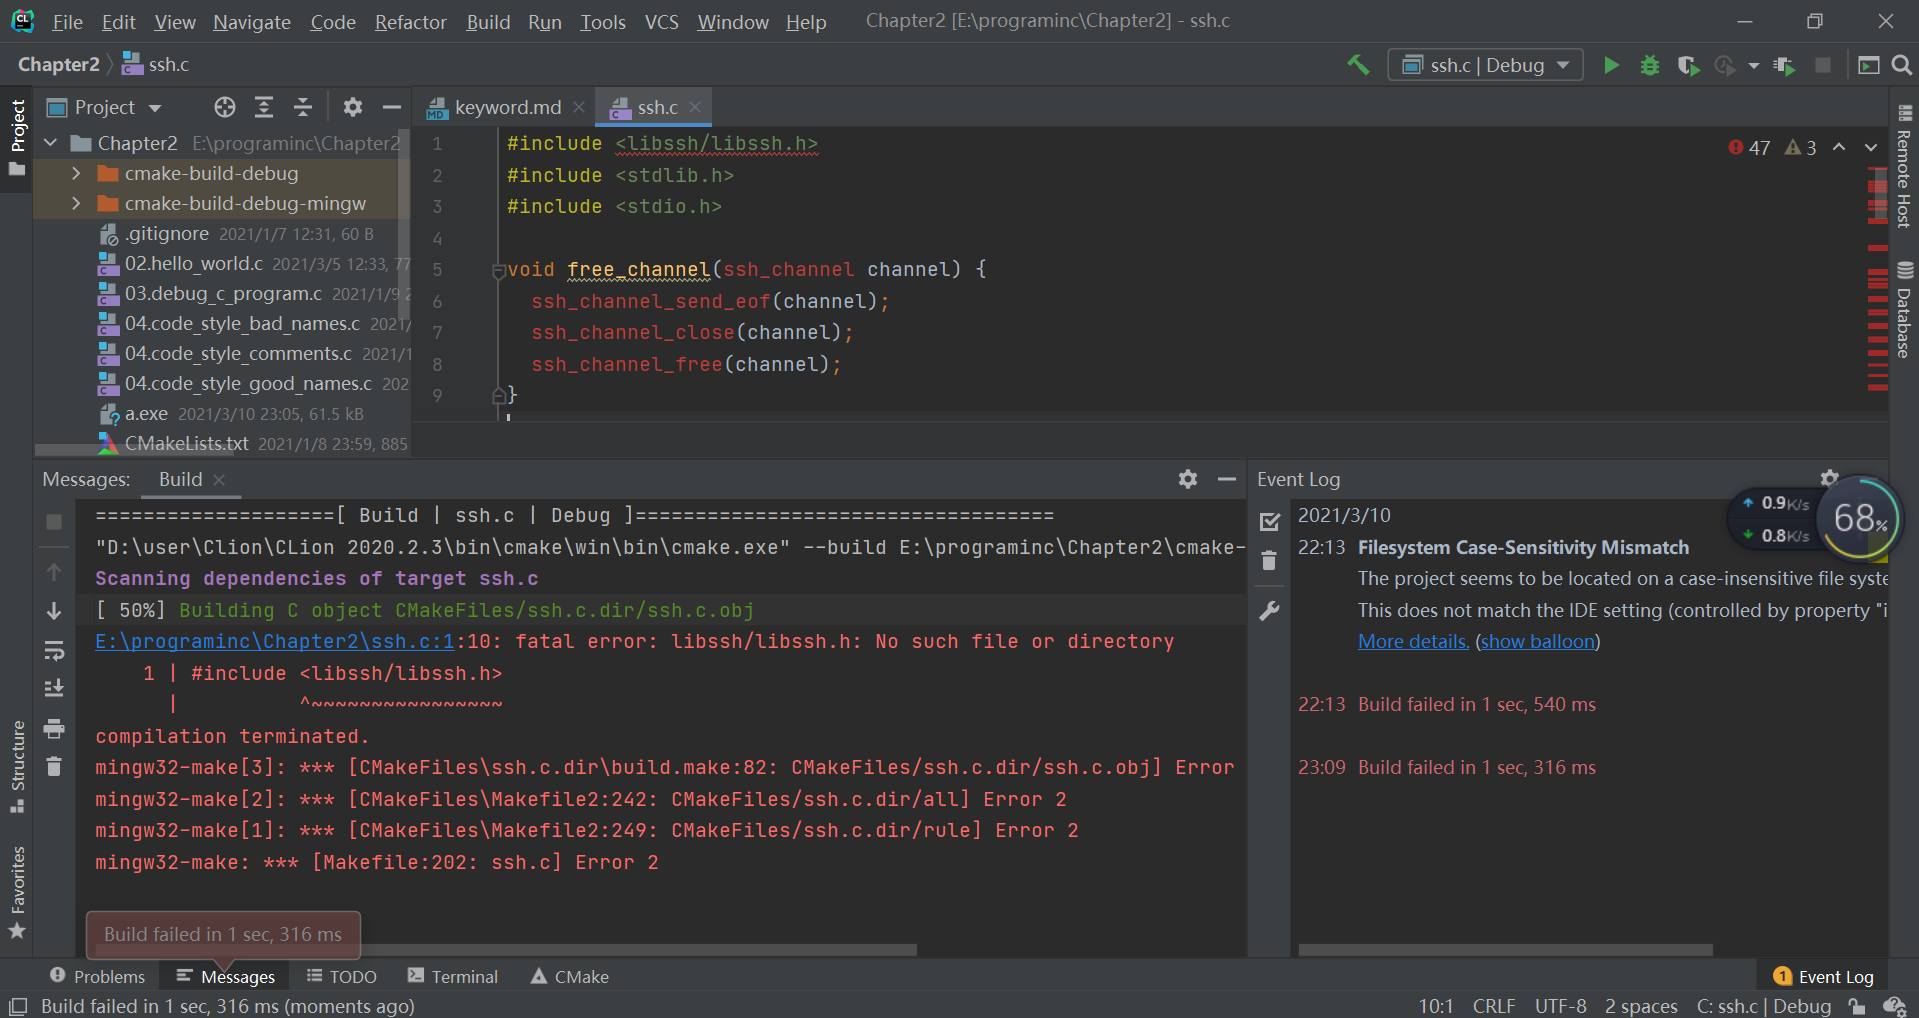Open the Database side panel
This screenshot has width=1919, height=1018.
point(1904,310)
